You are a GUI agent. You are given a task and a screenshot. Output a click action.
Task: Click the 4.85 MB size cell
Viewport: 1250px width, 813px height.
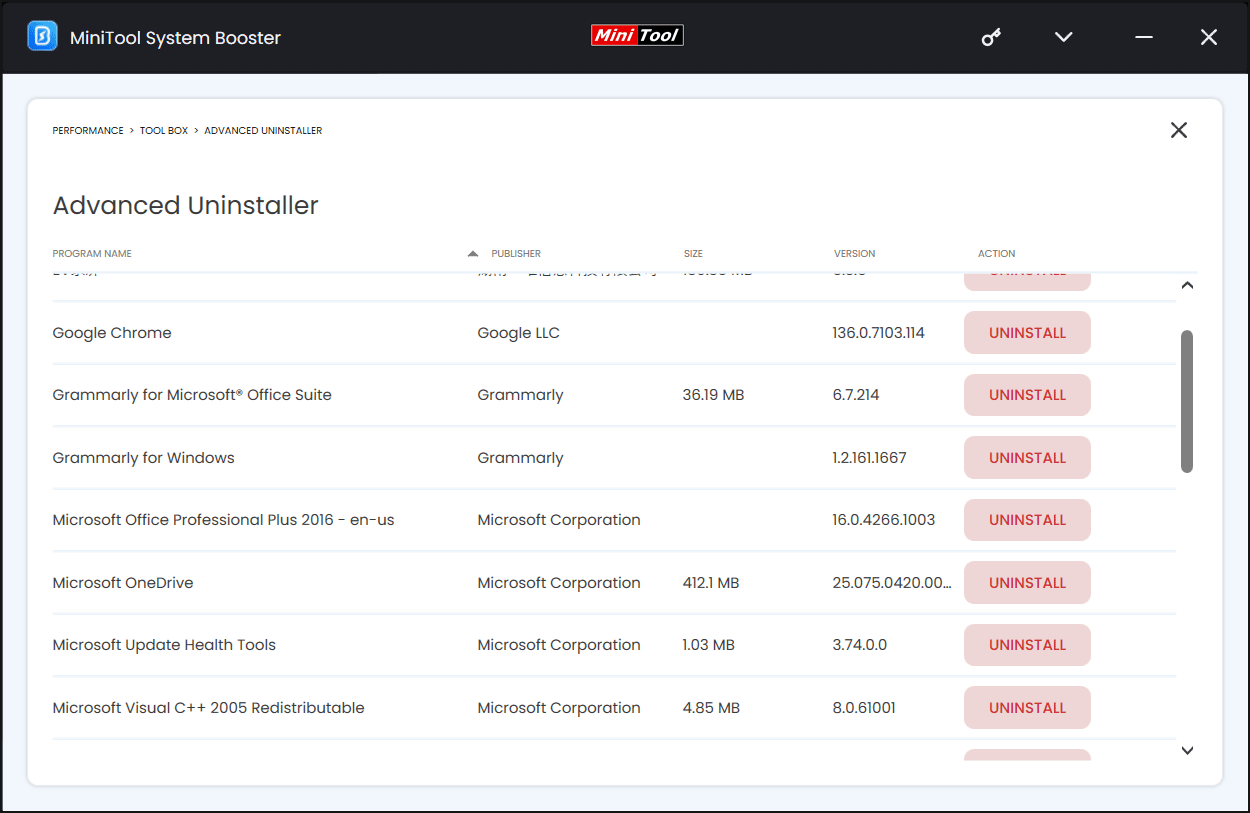711,708
